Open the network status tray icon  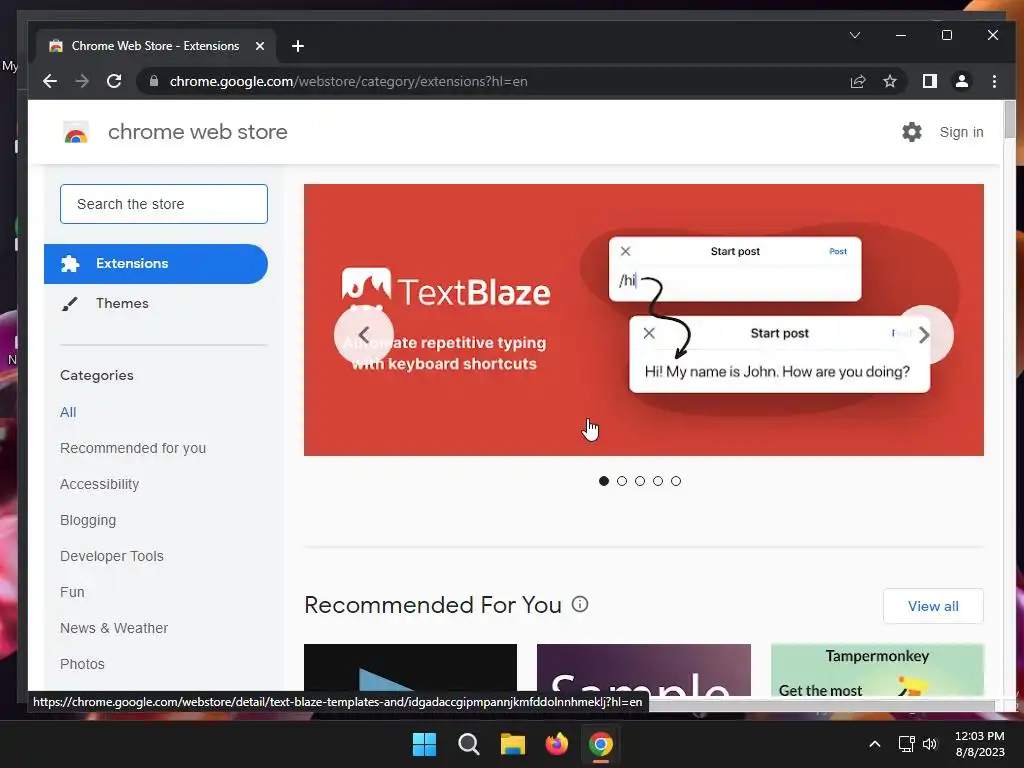(906, 744)
